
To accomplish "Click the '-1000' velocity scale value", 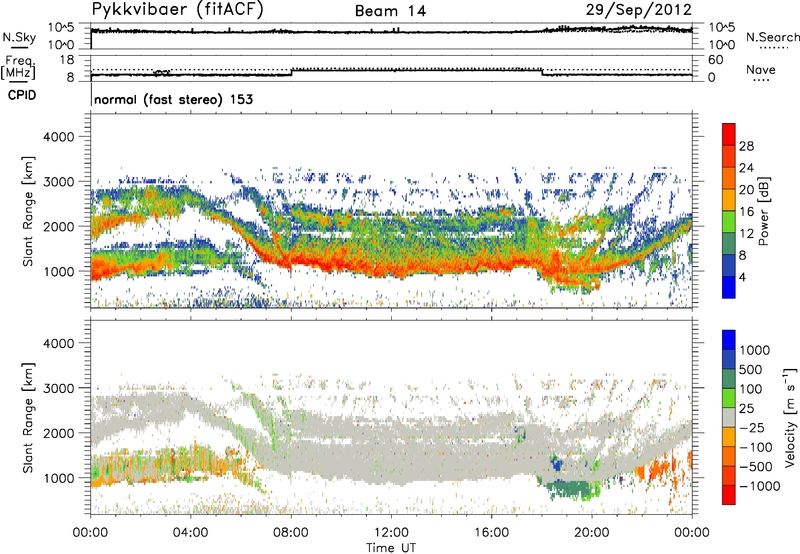I will click(x=759, y=486).
